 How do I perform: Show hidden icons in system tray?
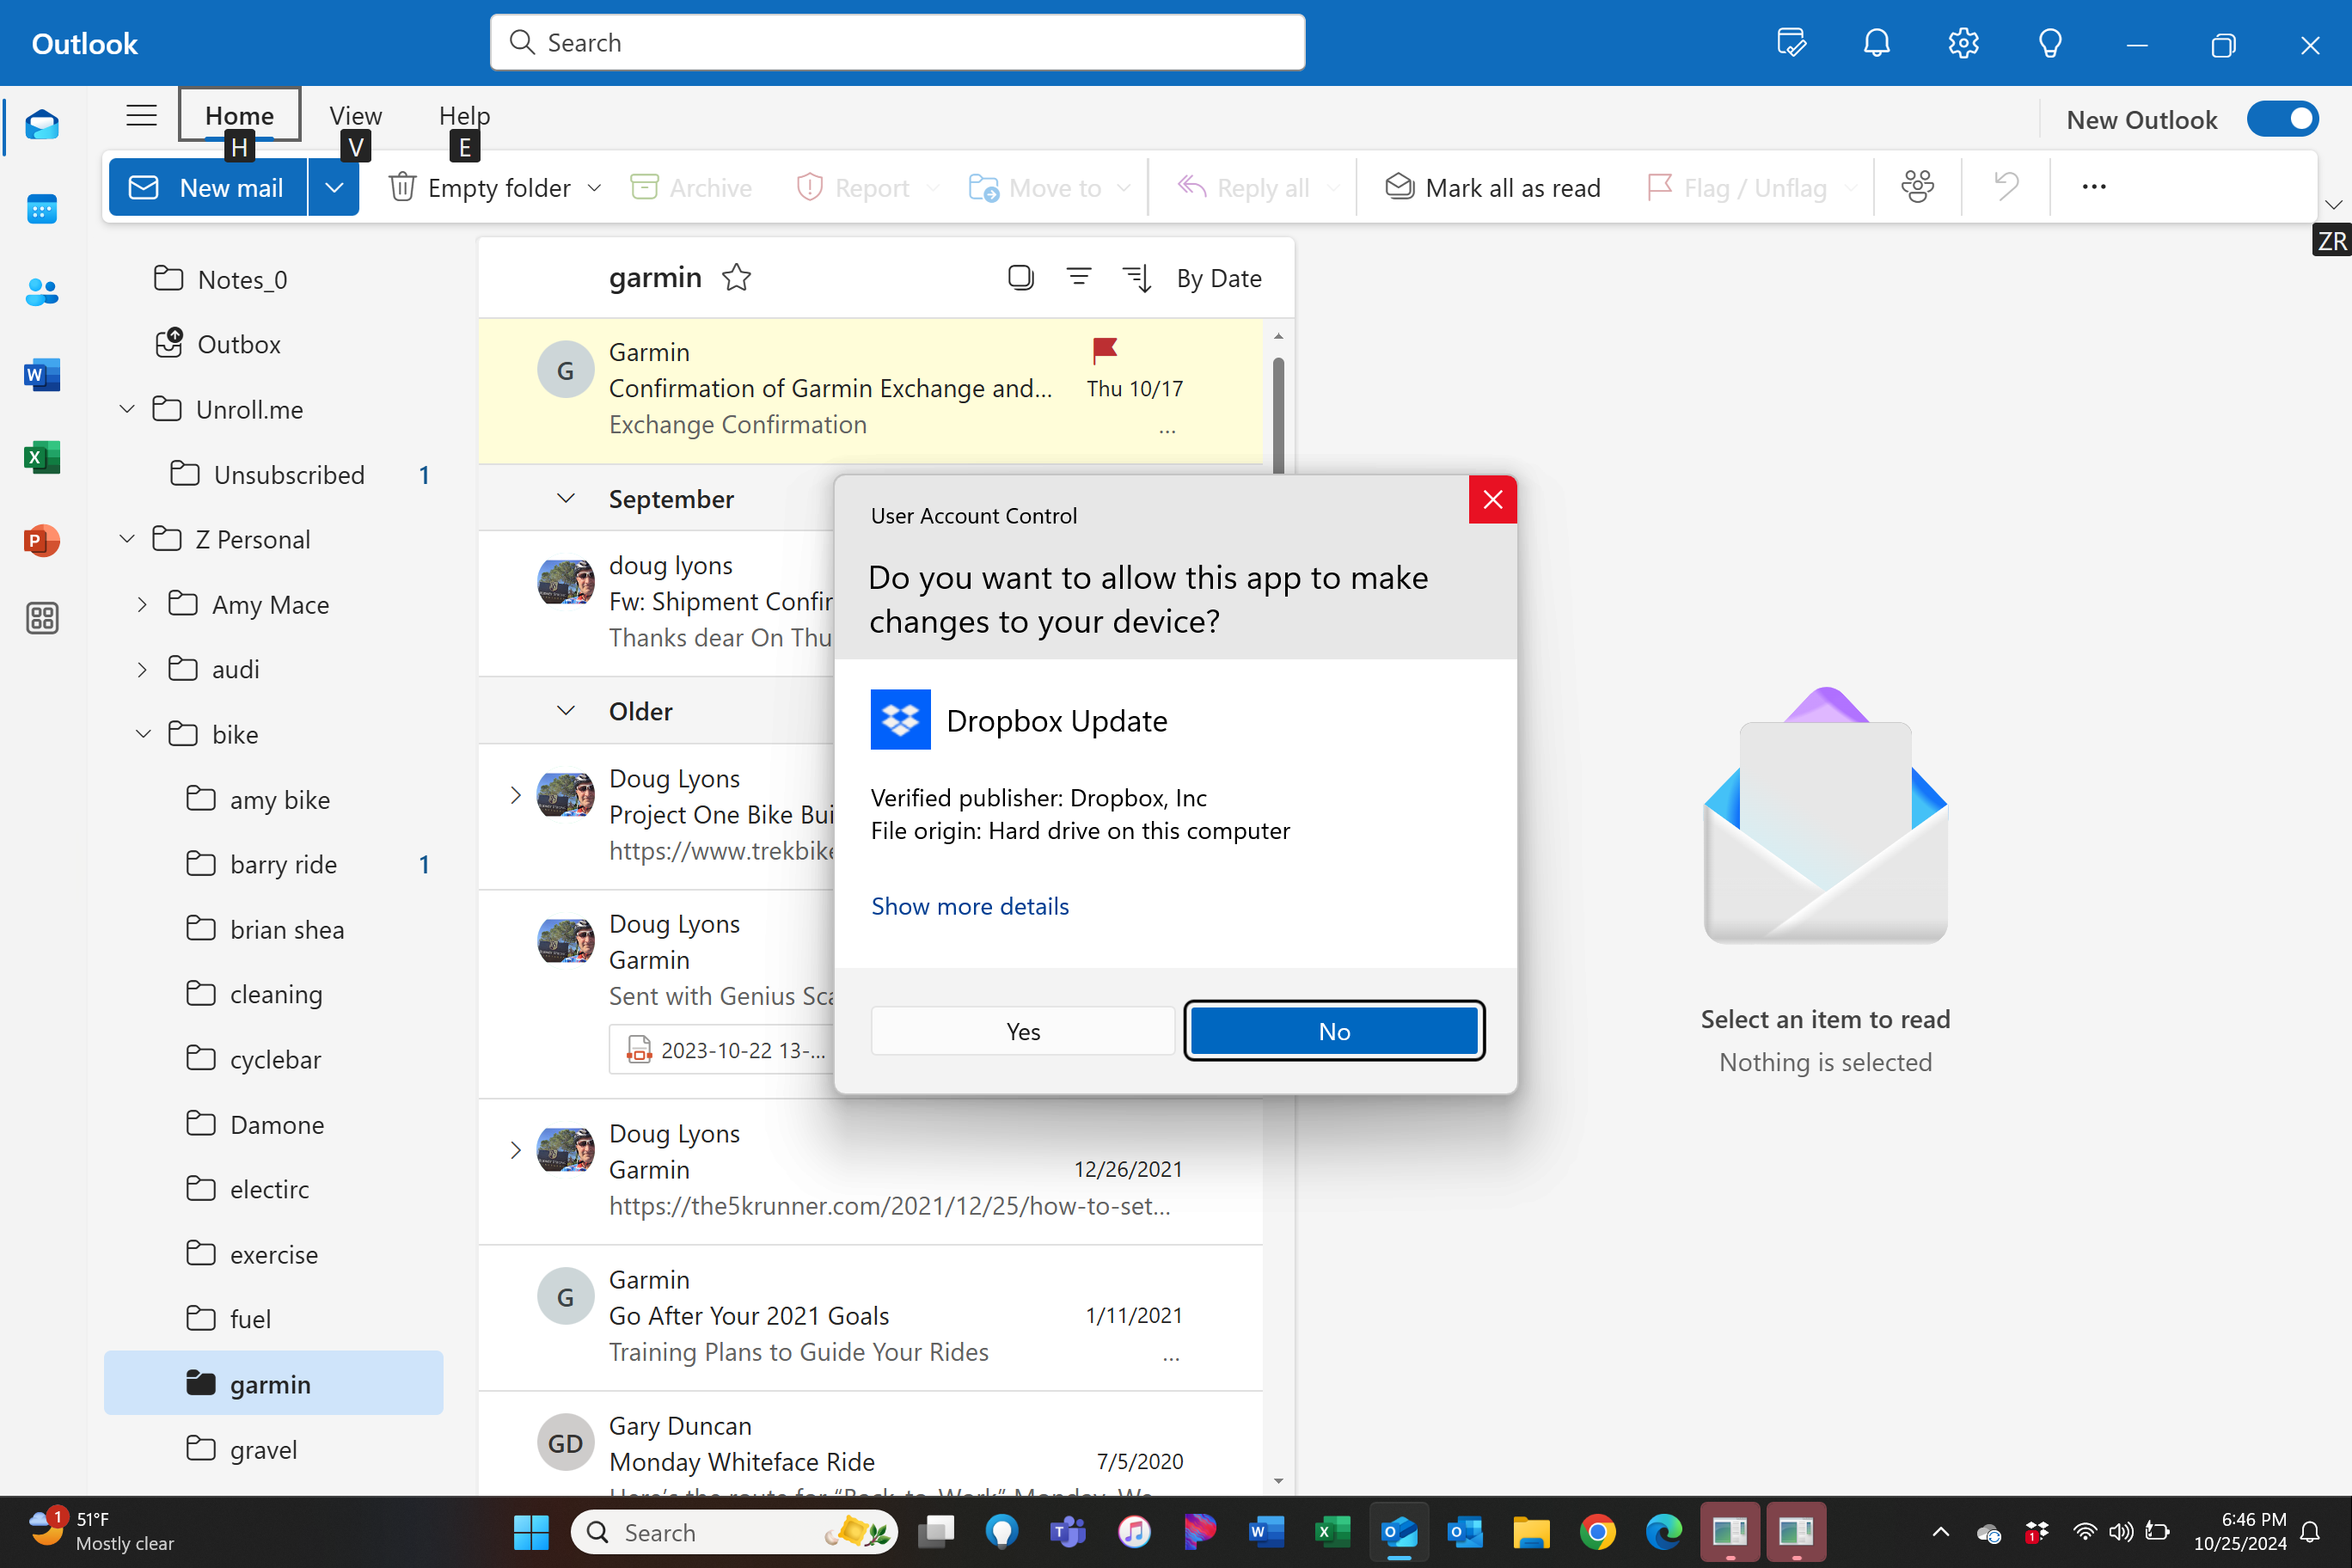point(1940,1532)
